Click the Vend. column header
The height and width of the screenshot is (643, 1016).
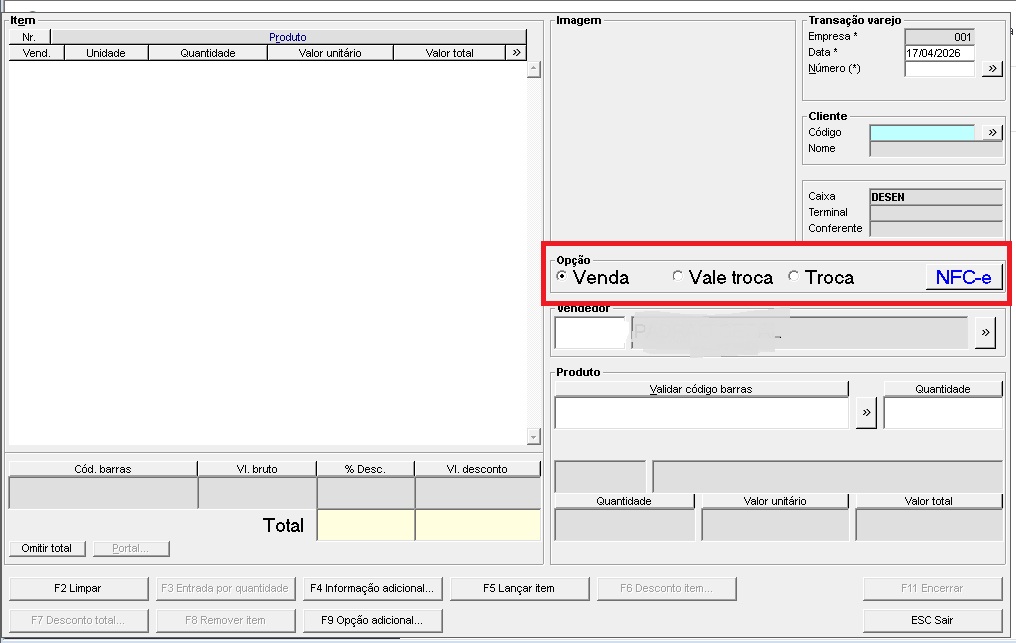[36, 53]
